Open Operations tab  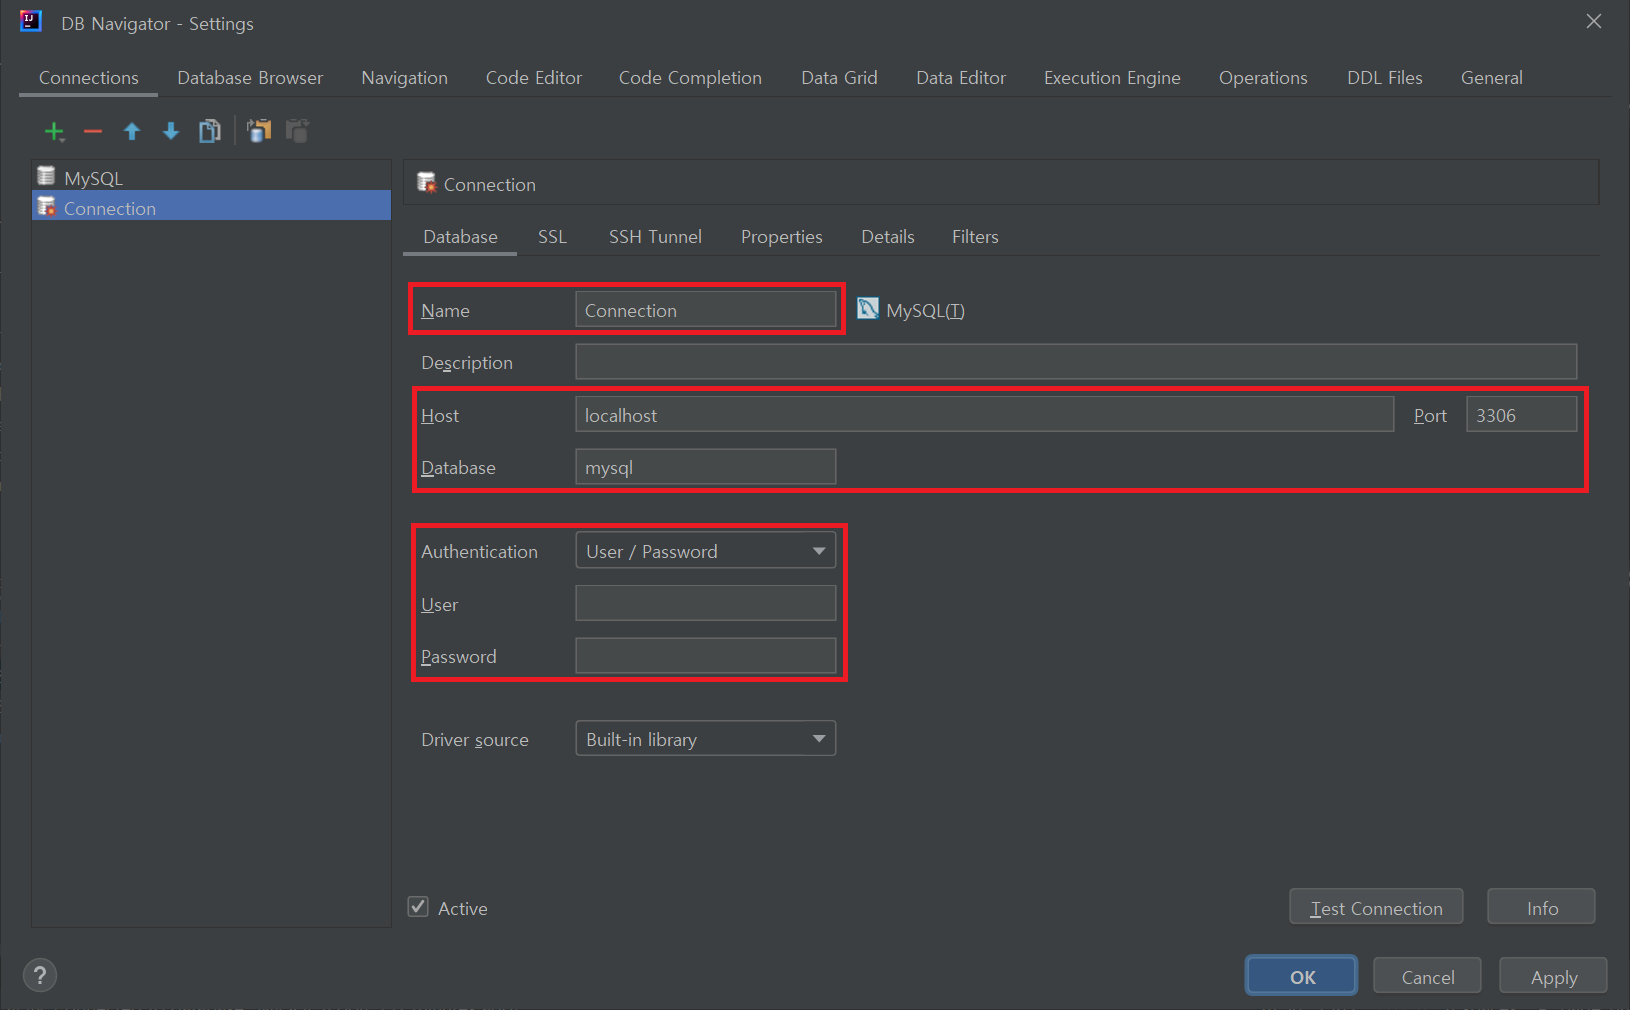1263,78
